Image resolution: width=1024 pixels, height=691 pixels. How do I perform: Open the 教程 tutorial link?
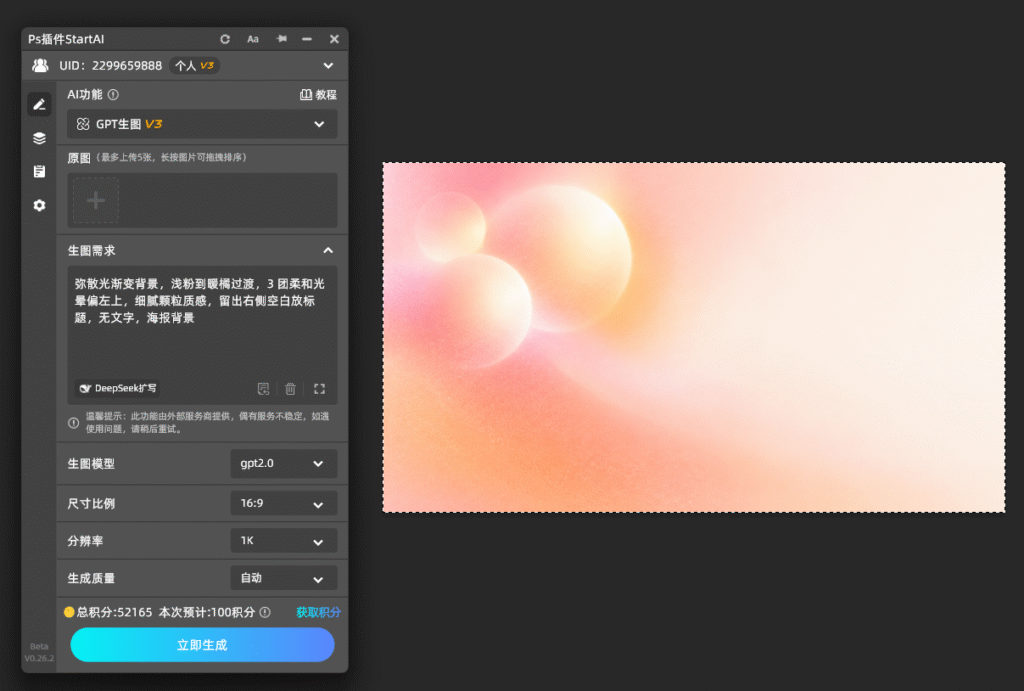click(x=318, y=95)
